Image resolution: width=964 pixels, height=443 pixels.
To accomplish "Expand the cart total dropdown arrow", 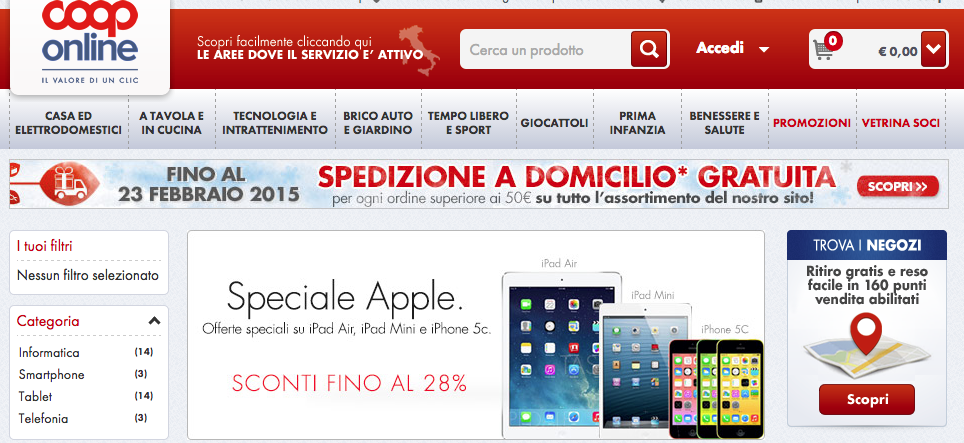I will (x=933, y=49).
